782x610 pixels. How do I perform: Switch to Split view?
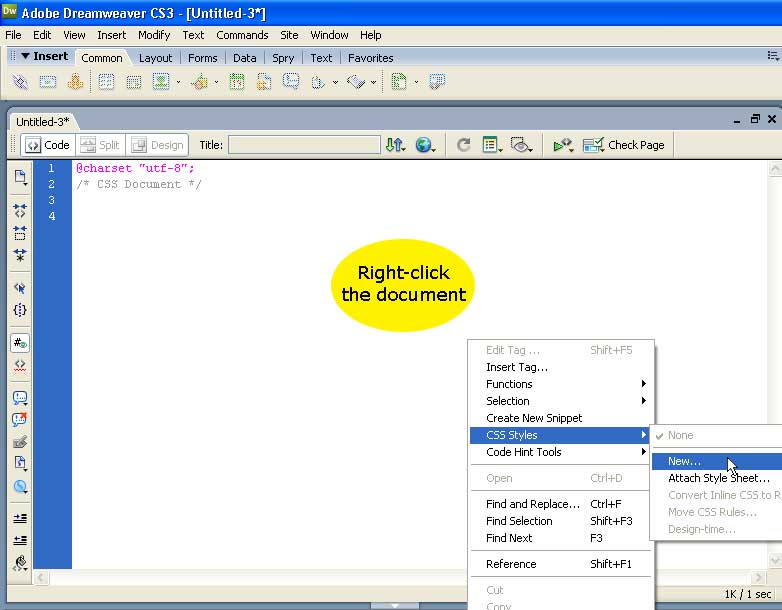[x=100, y=145]
